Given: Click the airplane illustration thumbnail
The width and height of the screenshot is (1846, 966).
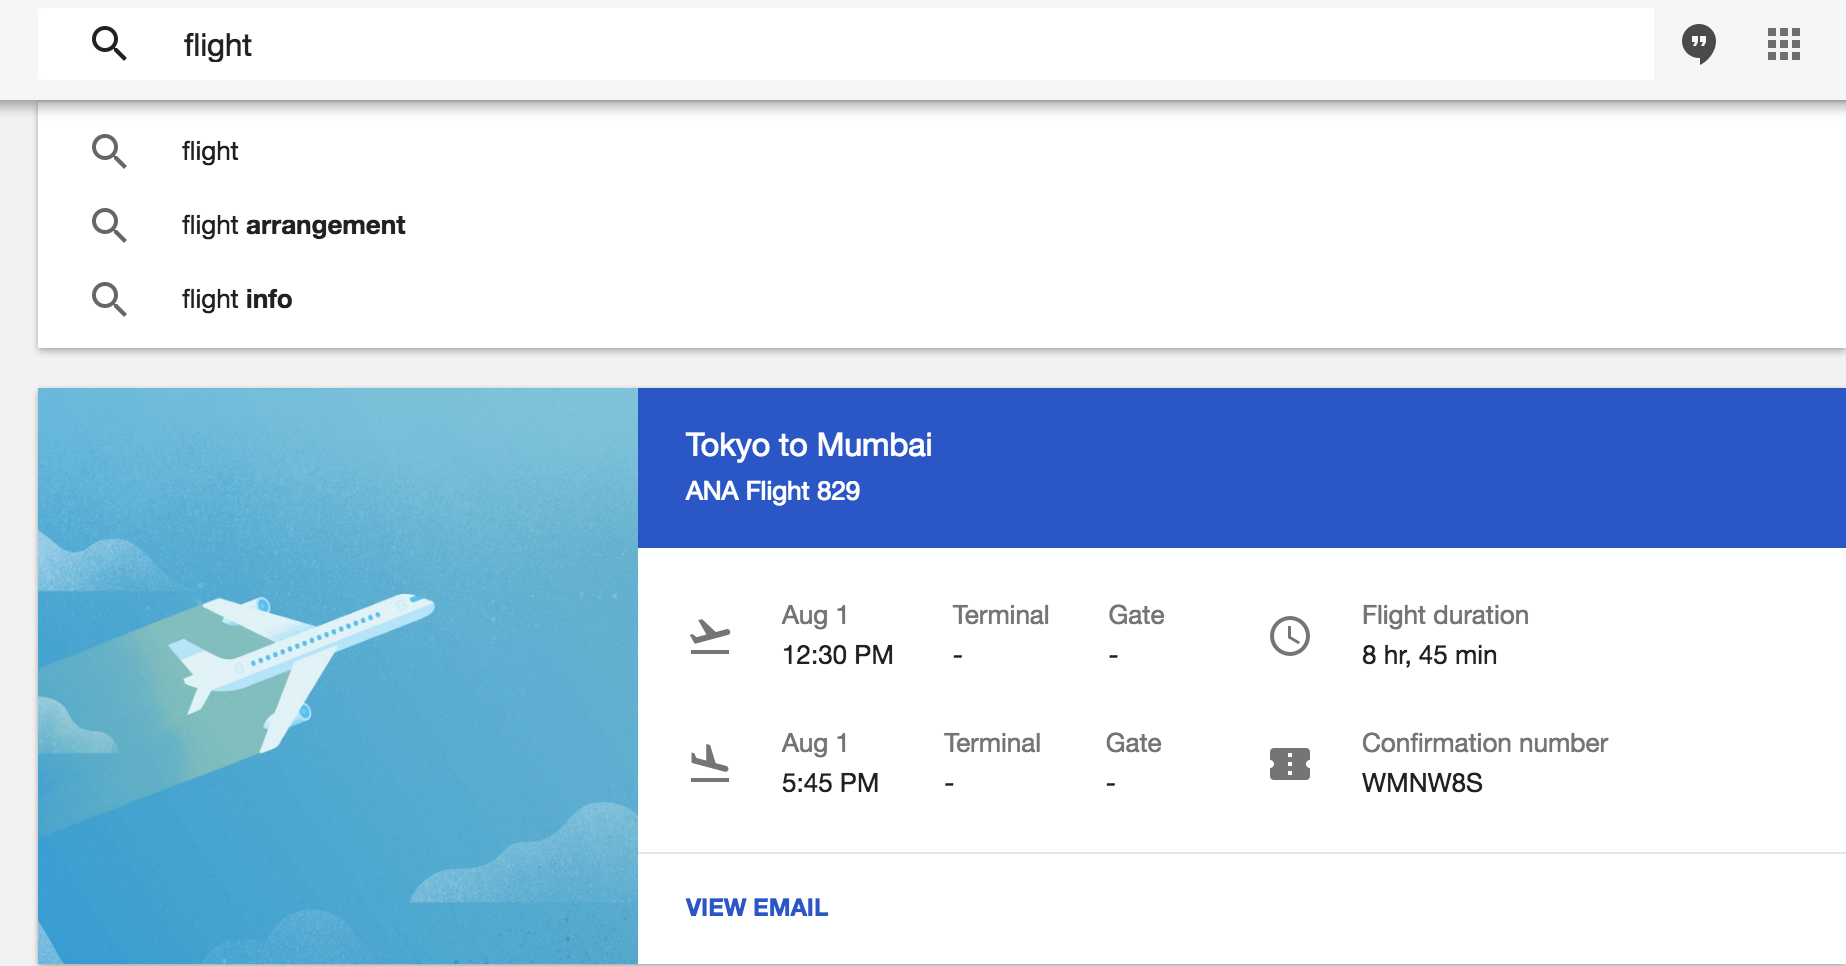Looking at the screenshot, I should point(338,676).
